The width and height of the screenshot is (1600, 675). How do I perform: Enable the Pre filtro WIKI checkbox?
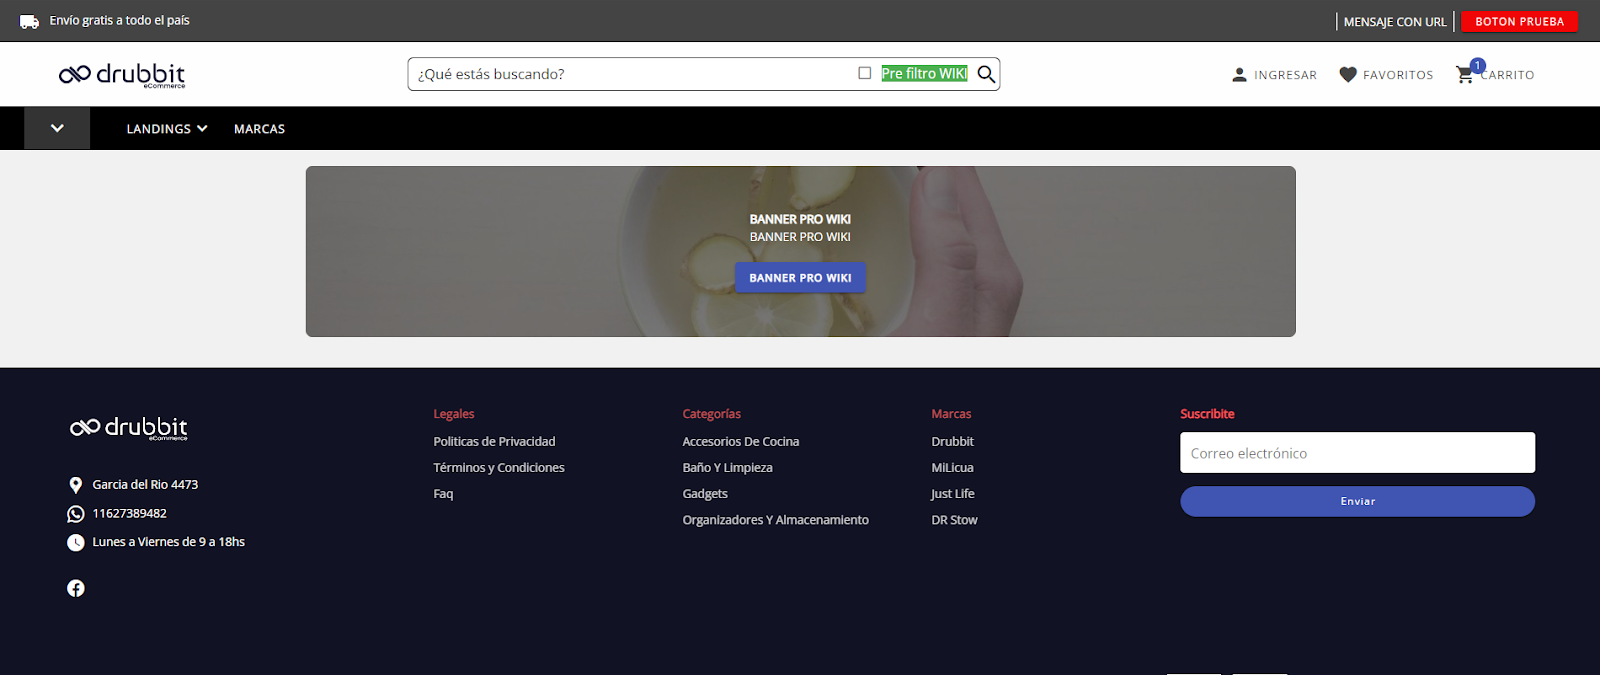865,73
